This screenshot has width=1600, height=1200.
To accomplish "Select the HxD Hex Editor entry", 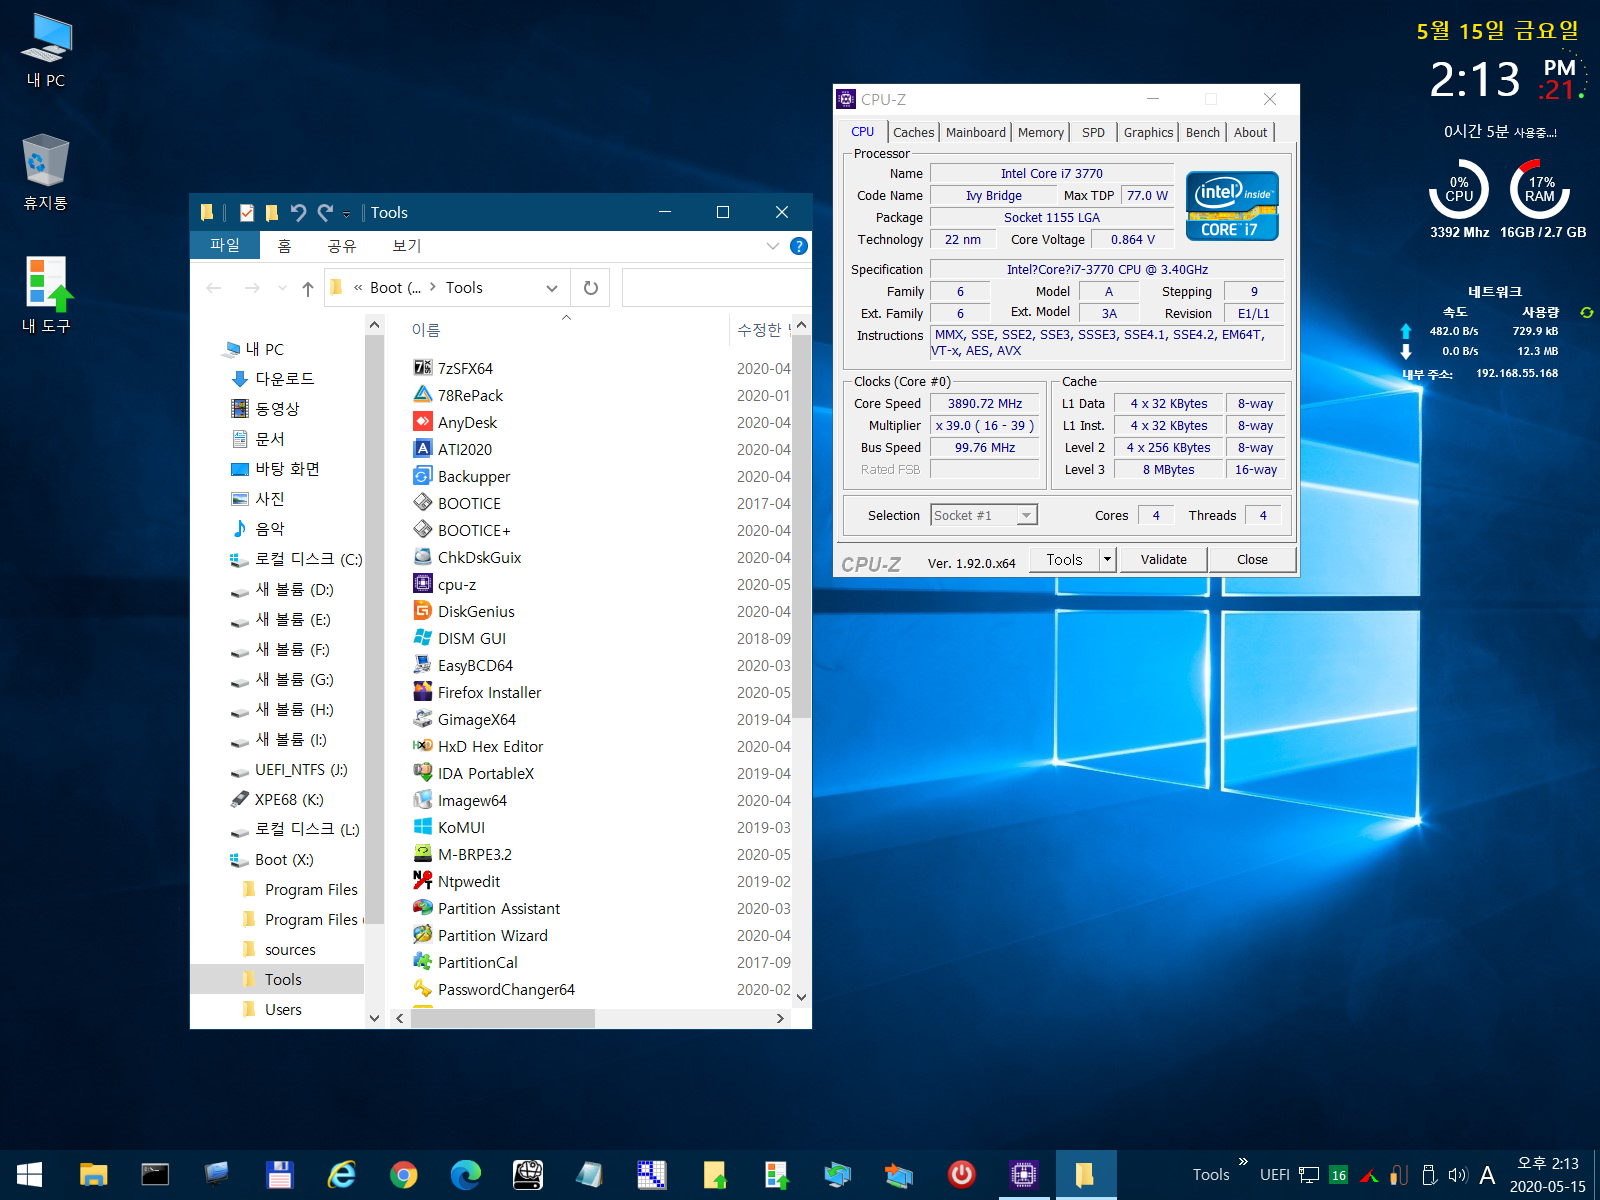I will point(490,747).
